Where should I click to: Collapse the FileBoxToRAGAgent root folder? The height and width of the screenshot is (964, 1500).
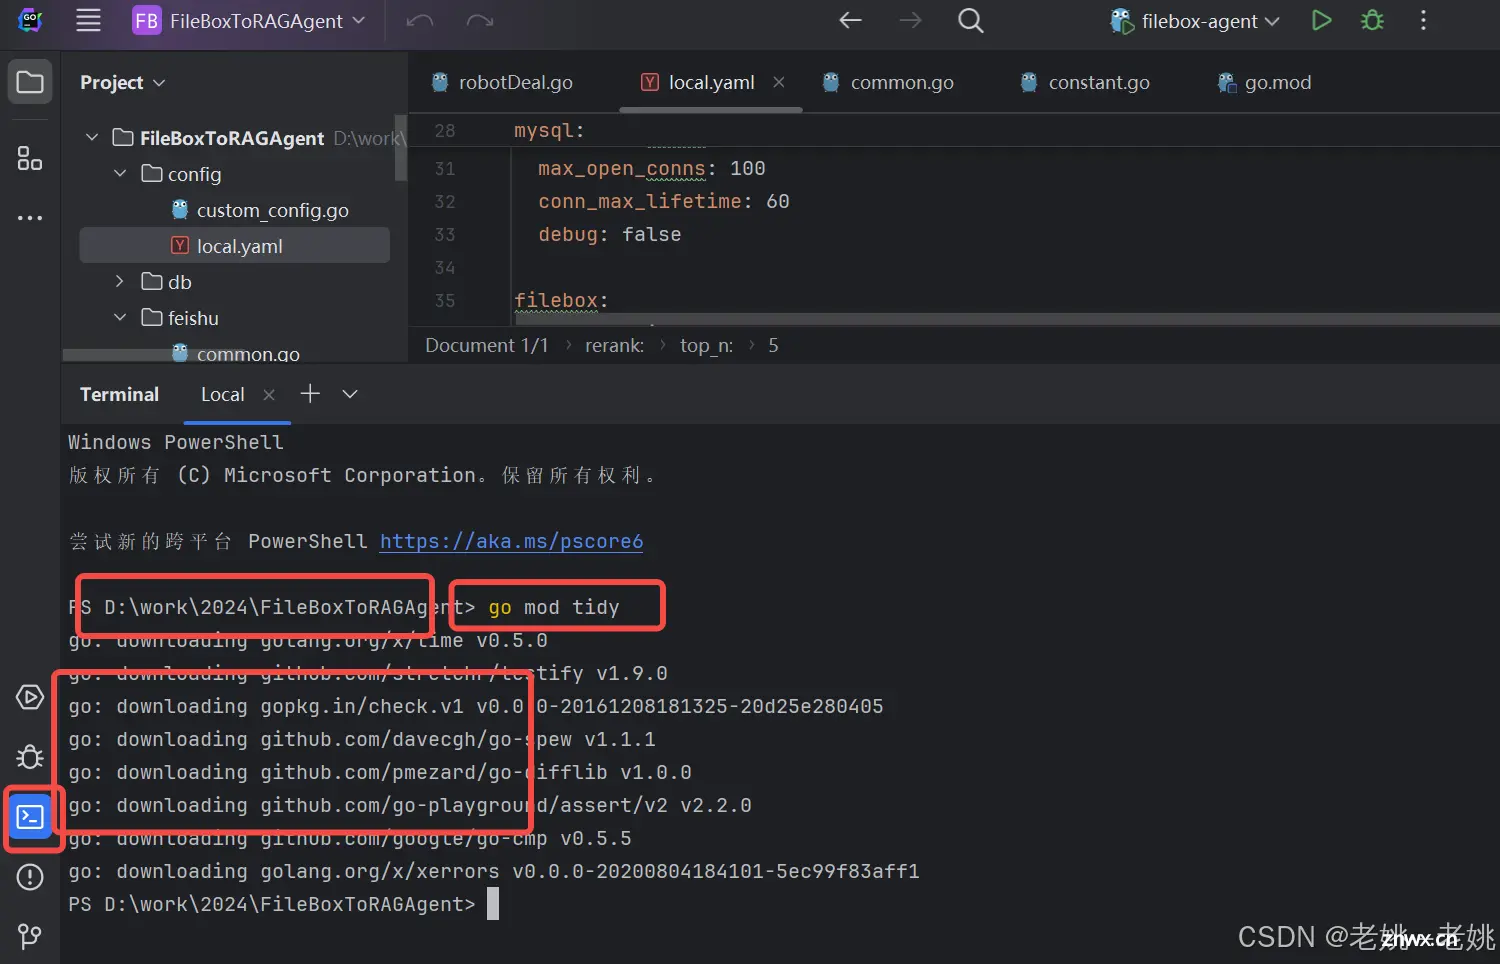tap(92, 137)
